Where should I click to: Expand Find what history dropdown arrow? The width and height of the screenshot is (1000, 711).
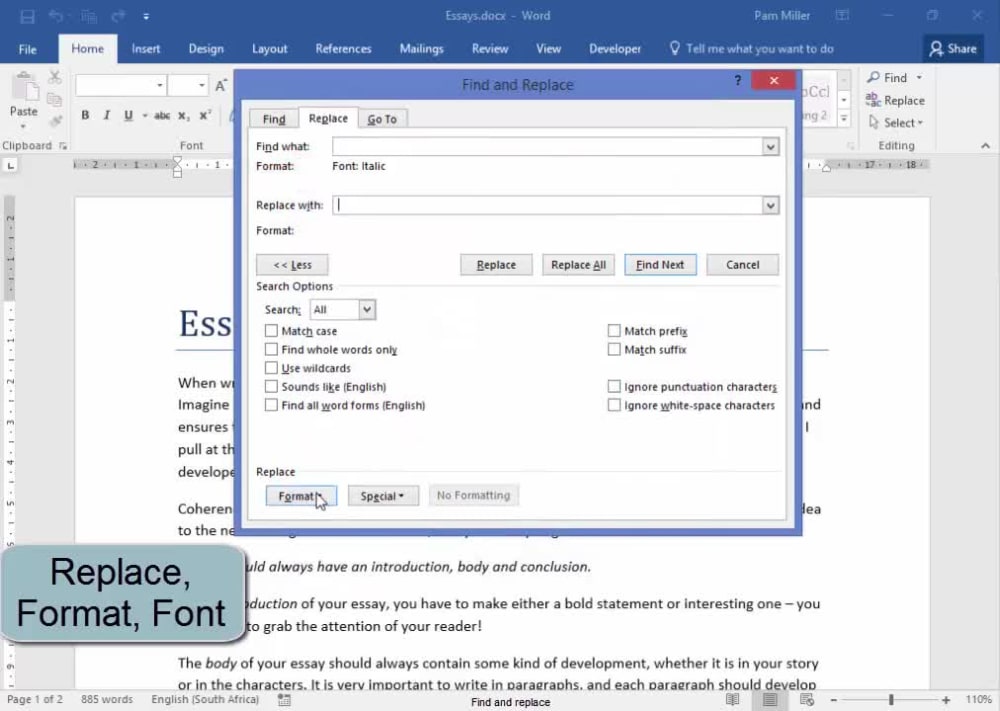[x=770, y=147]
